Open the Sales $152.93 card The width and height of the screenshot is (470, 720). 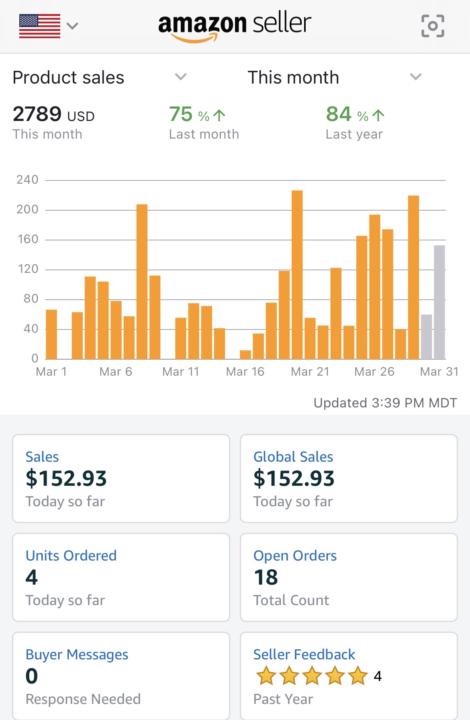click(121, 478)
